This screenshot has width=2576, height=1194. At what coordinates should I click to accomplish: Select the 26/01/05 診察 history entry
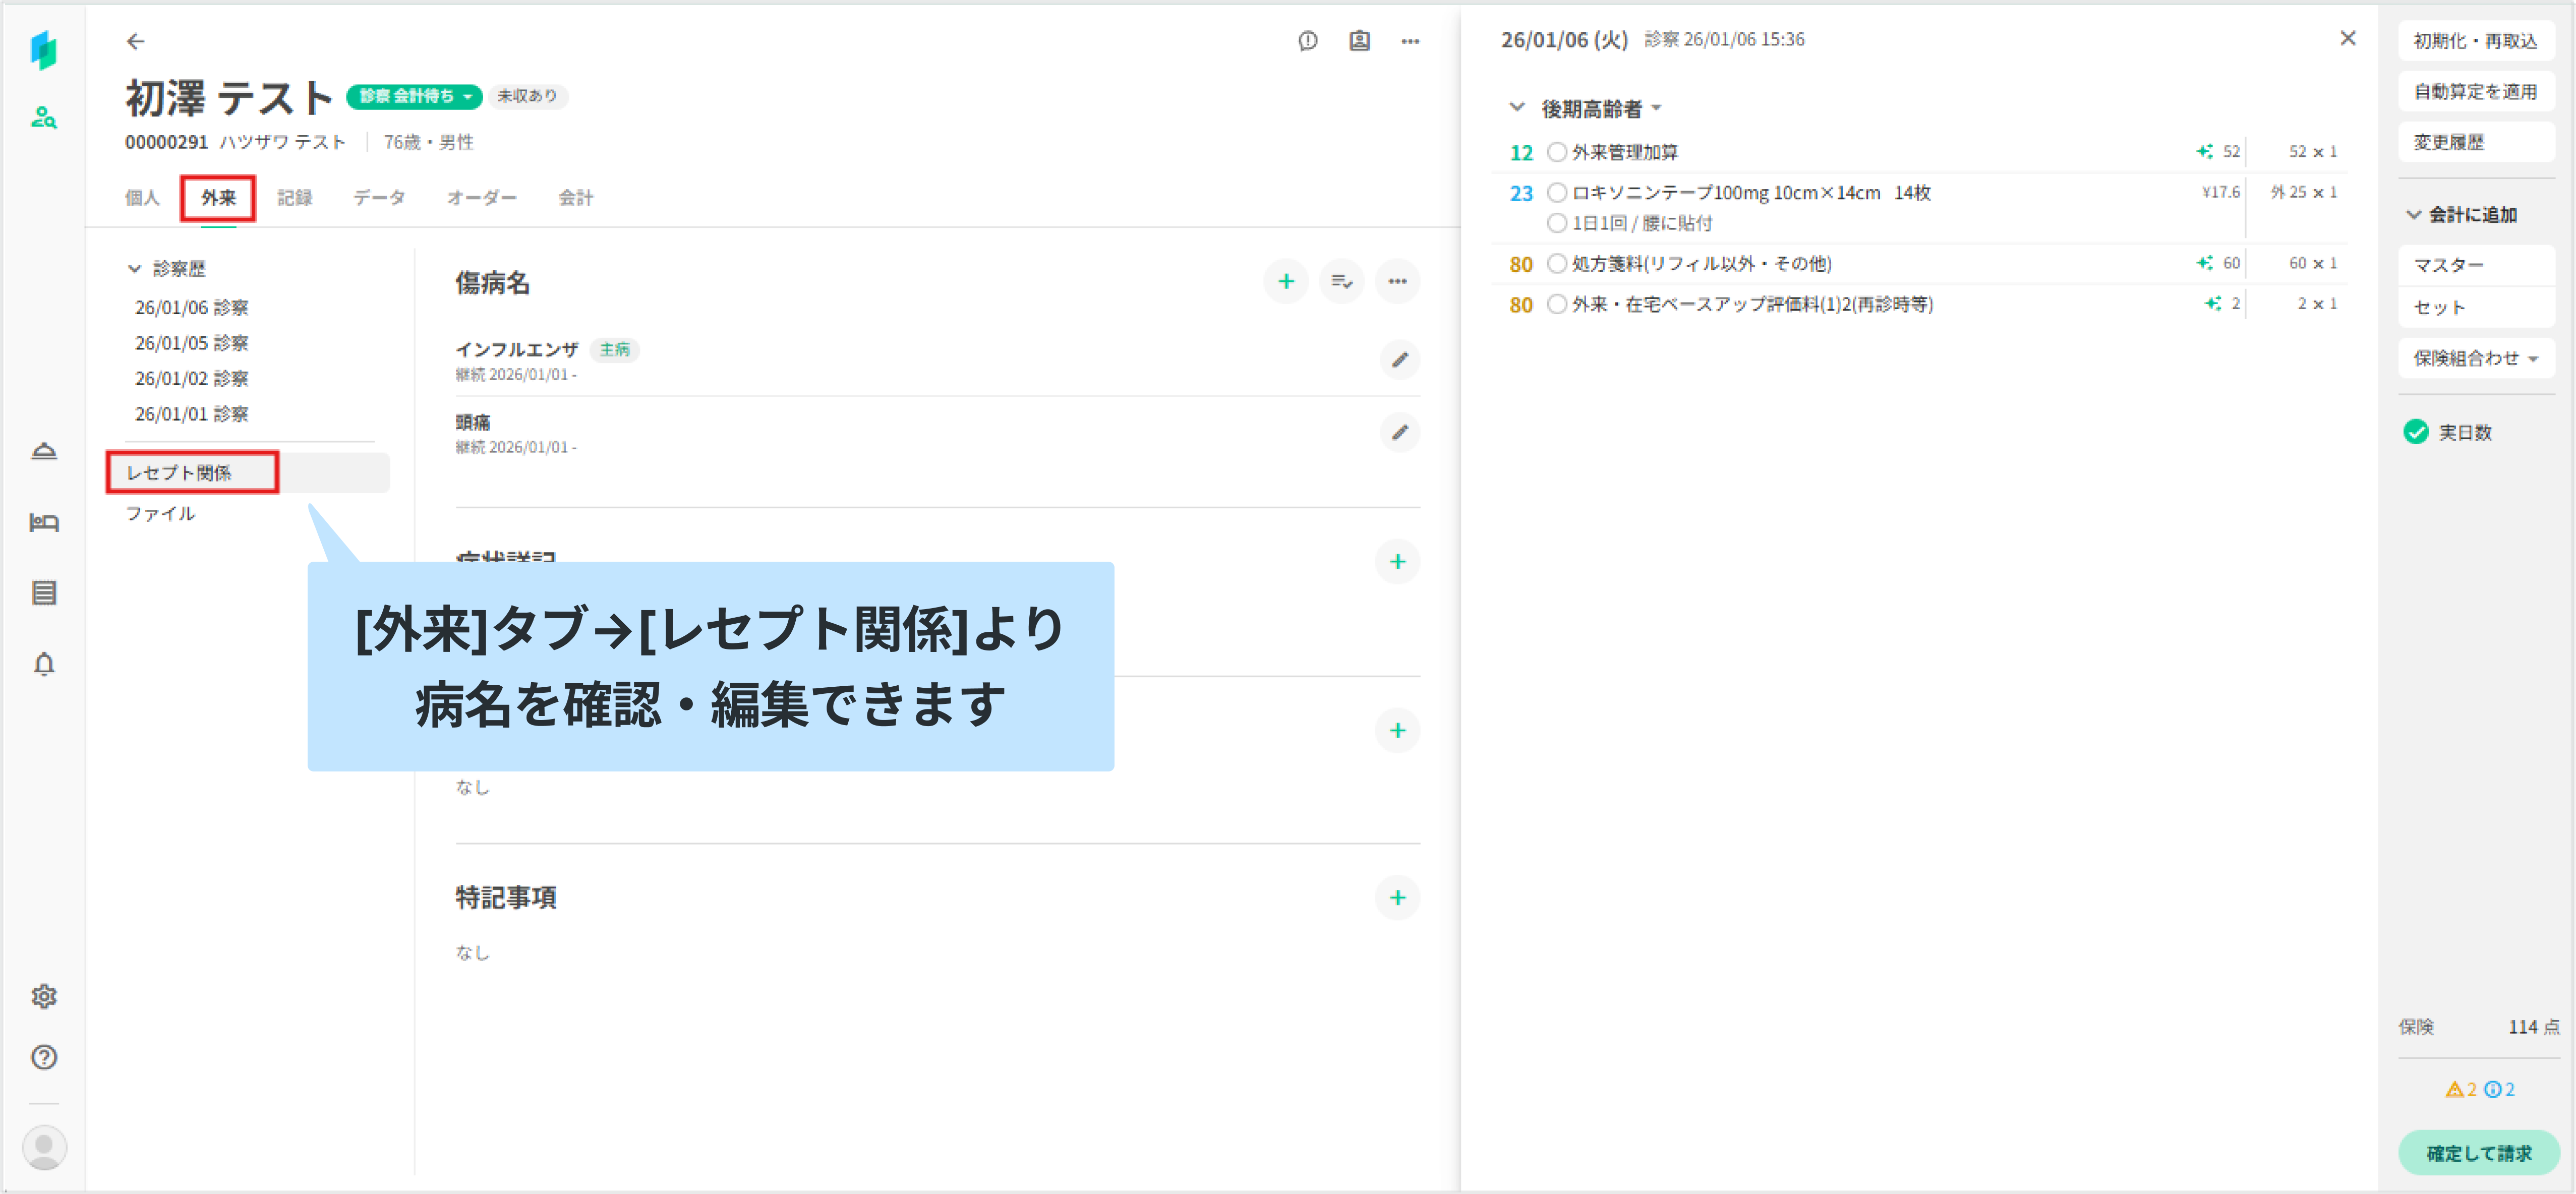[x=192, y=343]
